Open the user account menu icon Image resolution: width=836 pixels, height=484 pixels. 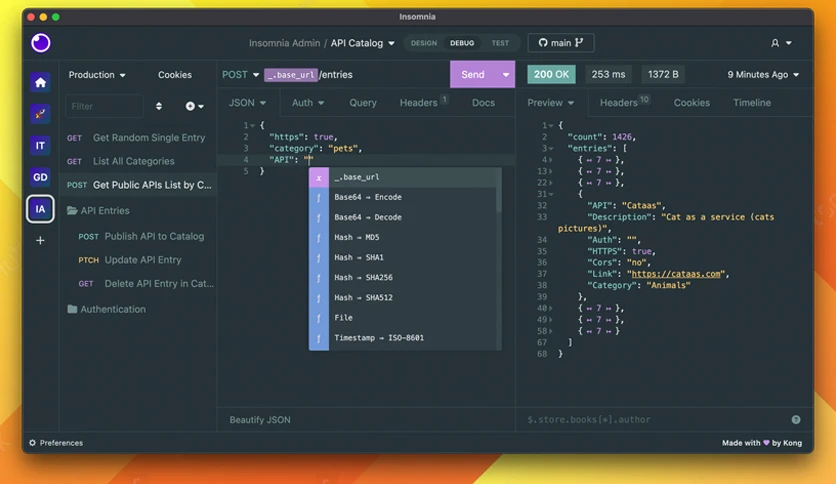(781, 43)
